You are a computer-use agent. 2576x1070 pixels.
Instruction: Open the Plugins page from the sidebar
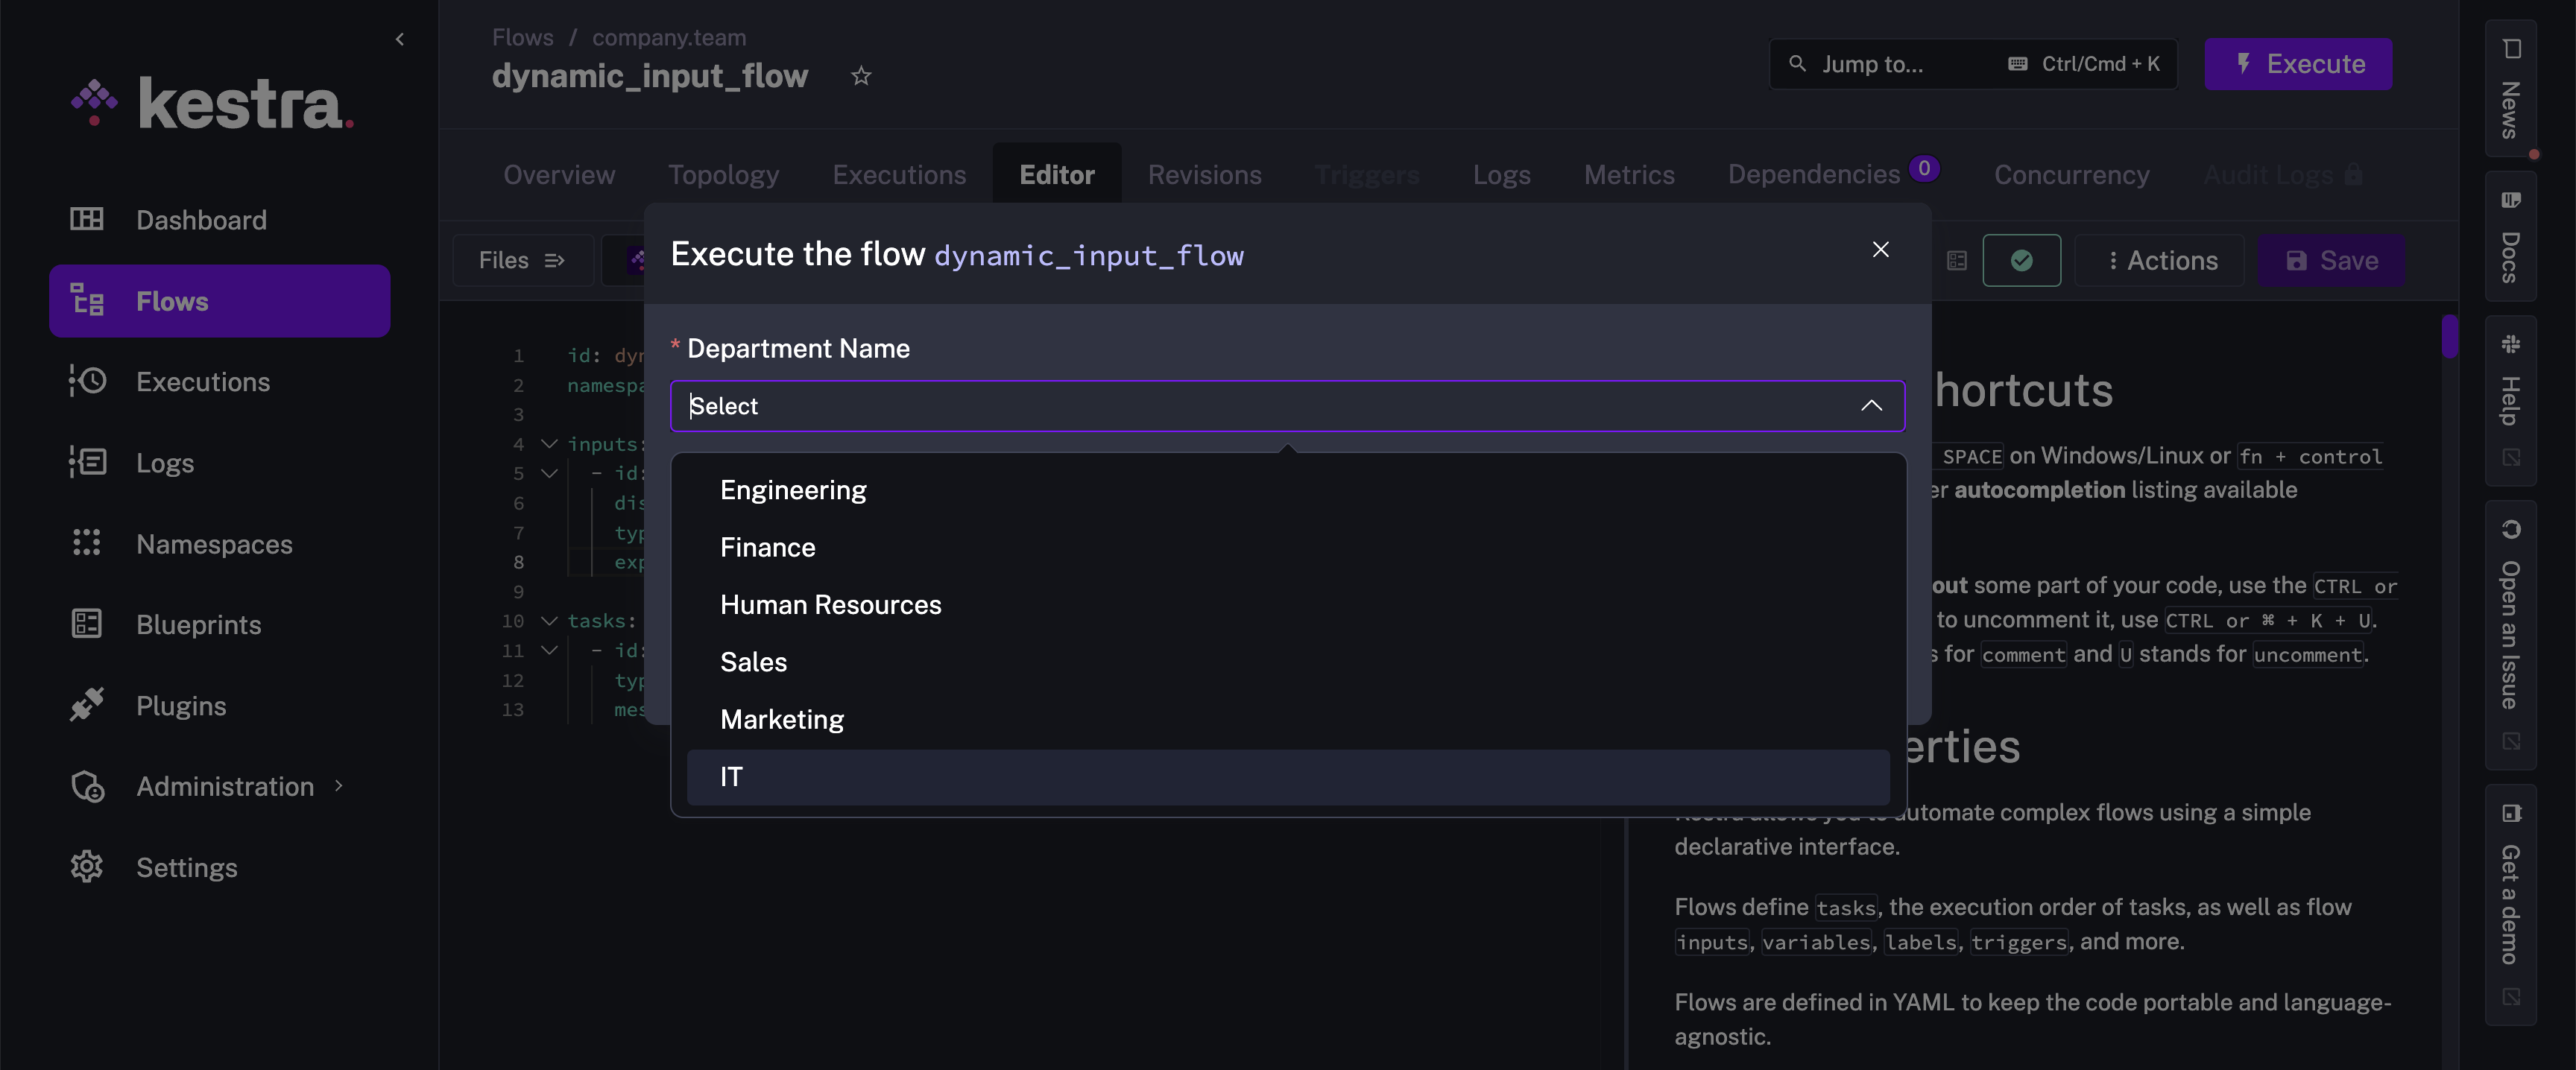[x=181, y=705]
